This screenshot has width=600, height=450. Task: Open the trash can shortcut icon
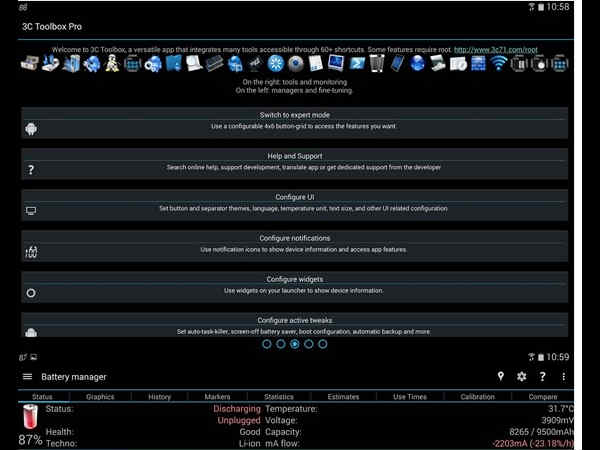376,64
